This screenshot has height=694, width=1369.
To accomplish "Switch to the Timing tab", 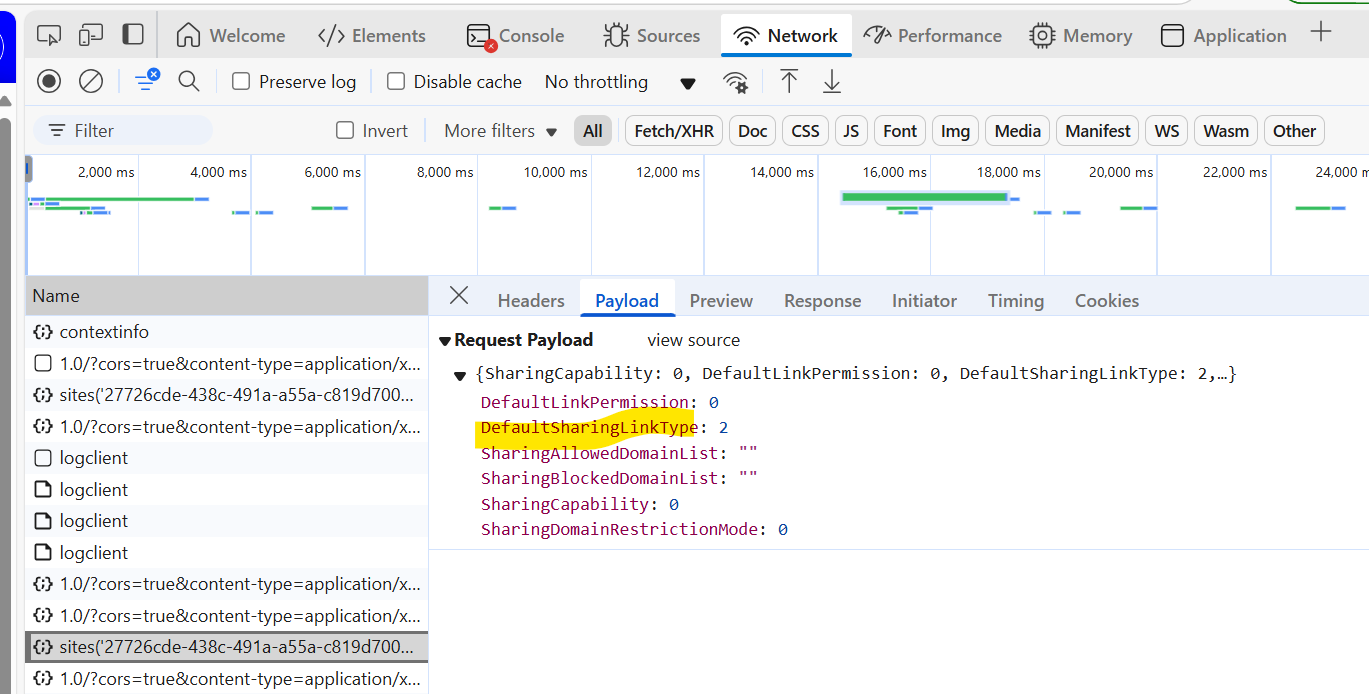I will click(1015, 300).
